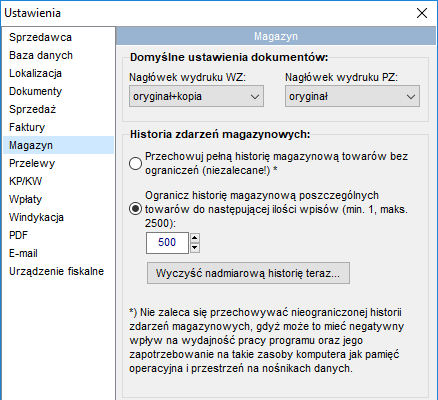Open Urządzenie fiskalne settings
Viewport: 438px width, 400px height.
pyautogui.click(x=58, y=271)
